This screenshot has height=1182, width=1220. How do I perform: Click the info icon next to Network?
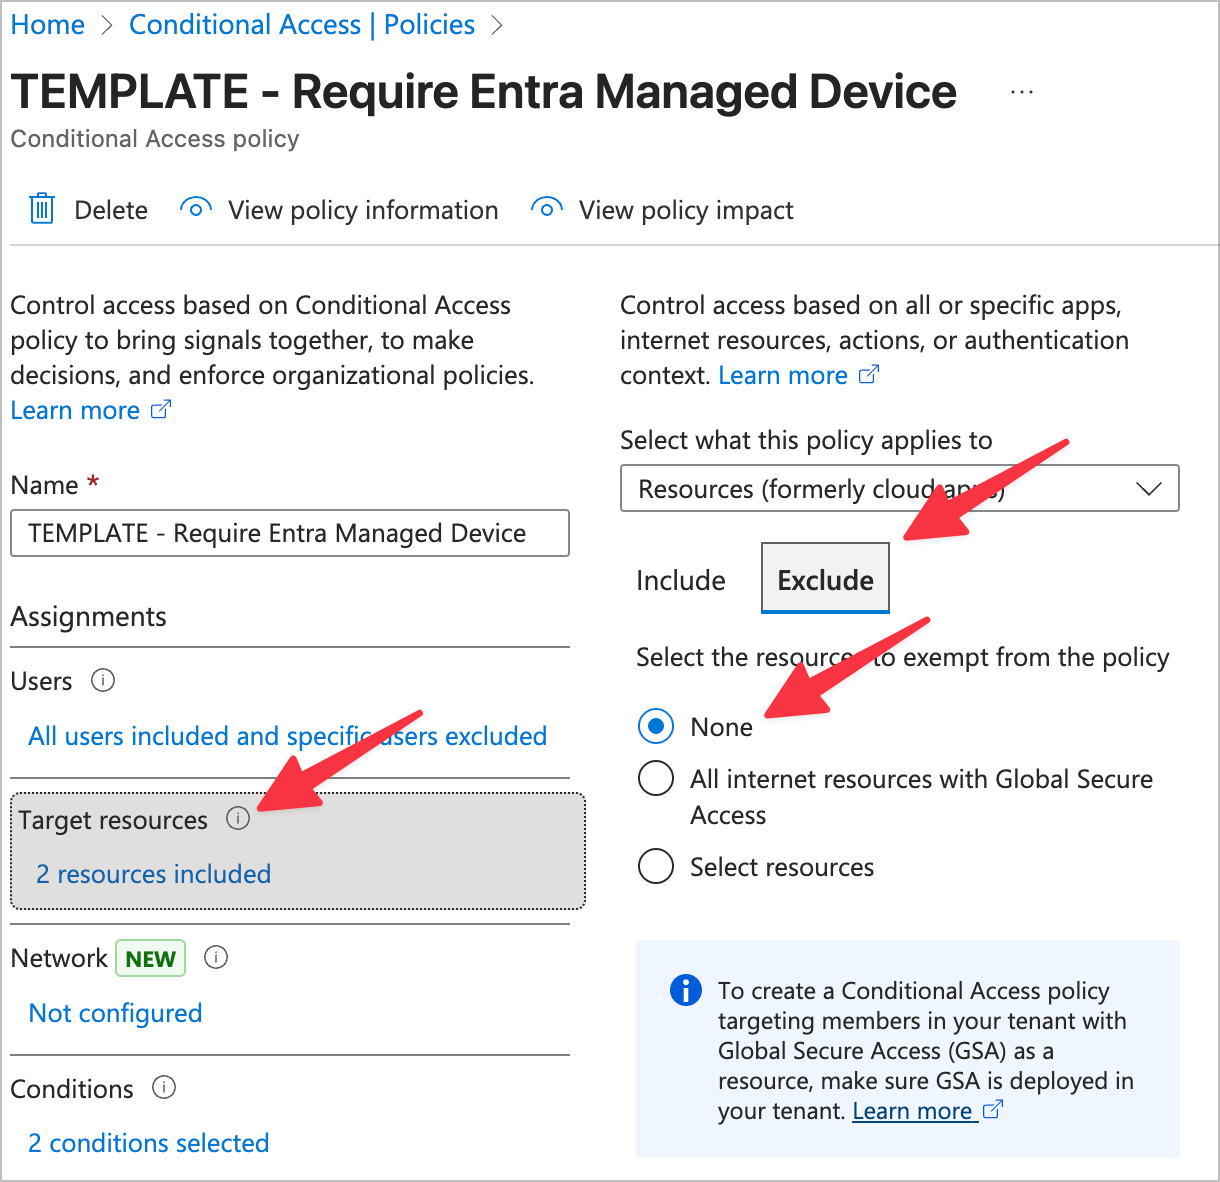216,958
